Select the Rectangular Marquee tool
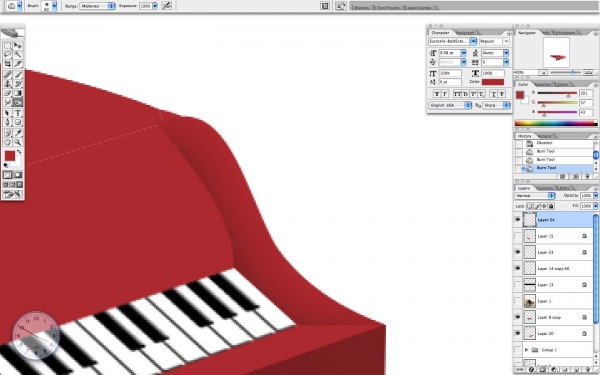This screenshot has height=375, width=600. pos(7,46)
